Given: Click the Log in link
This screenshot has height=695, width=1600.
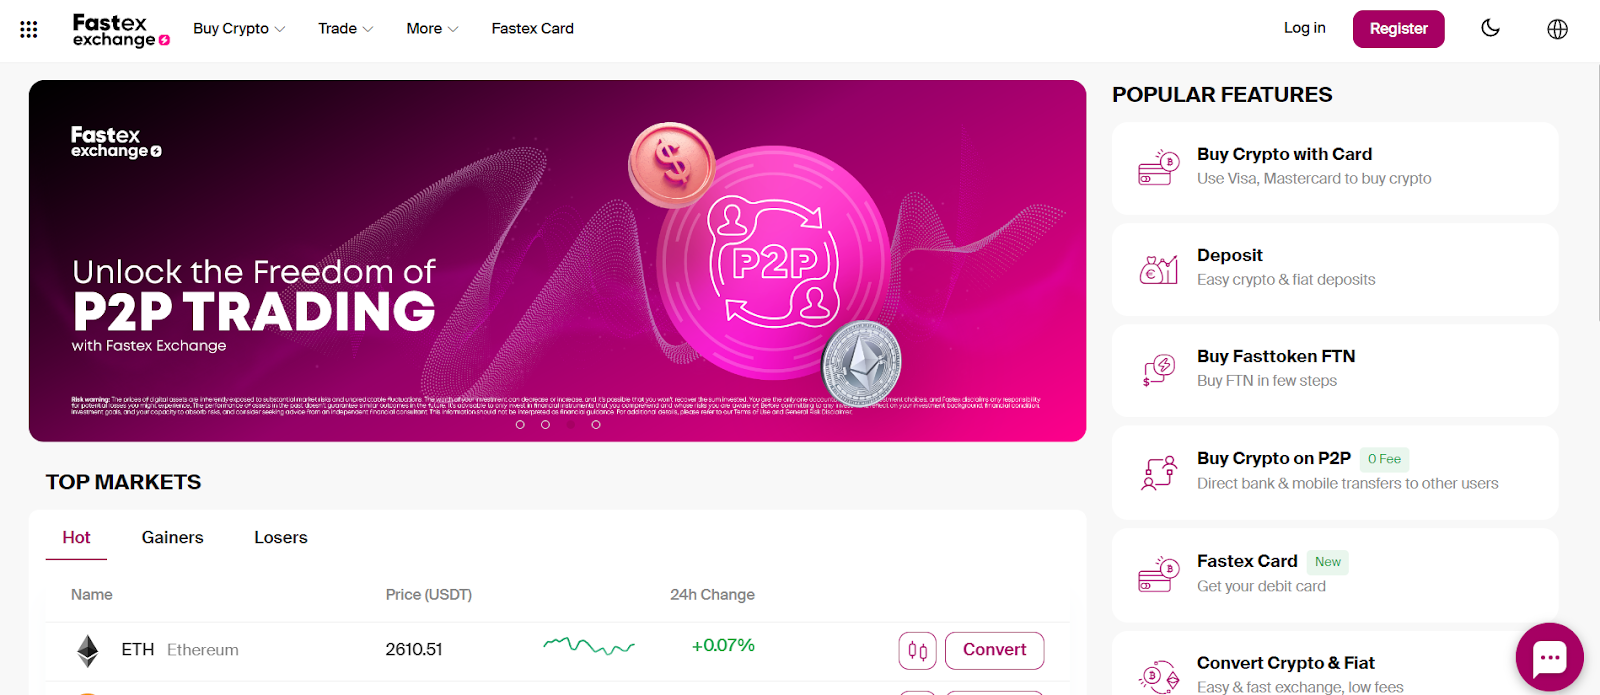Looking at the screenshot, I should point(1304,28).
